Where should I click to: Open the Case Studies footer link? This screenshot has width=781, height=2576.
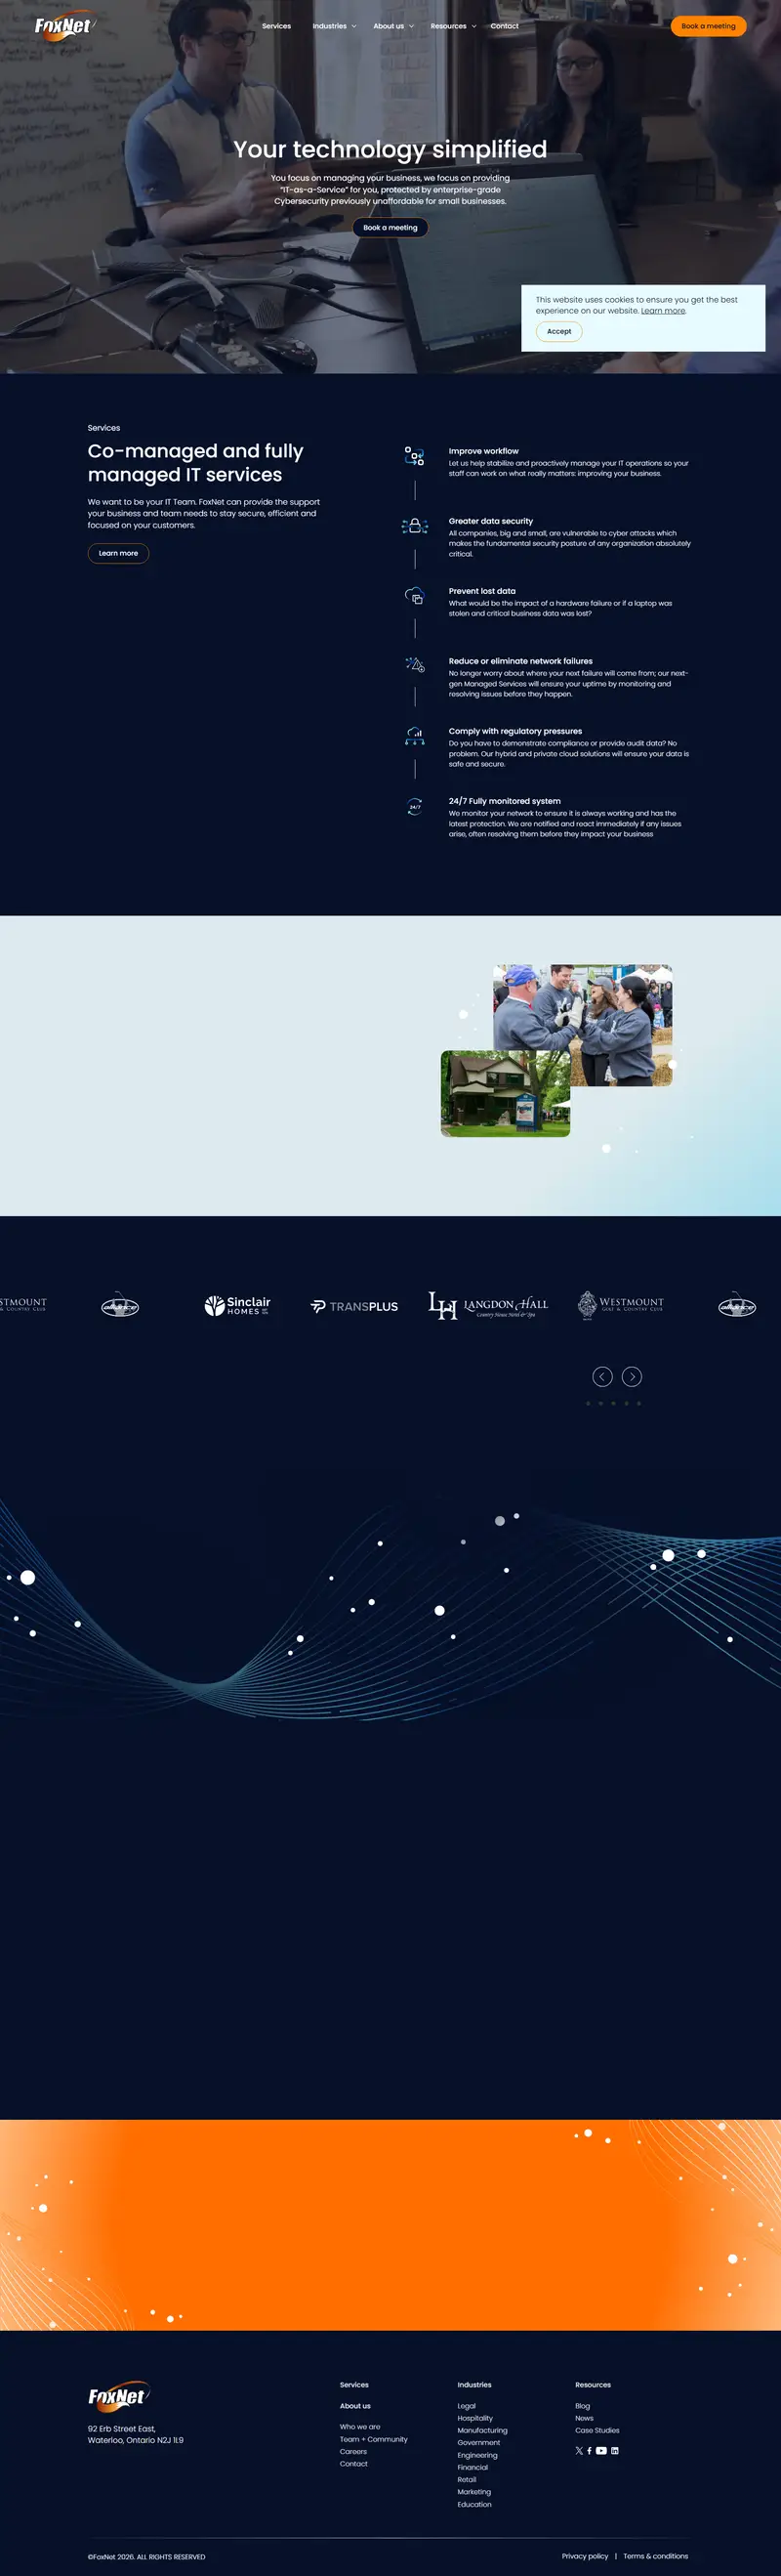597,2430
